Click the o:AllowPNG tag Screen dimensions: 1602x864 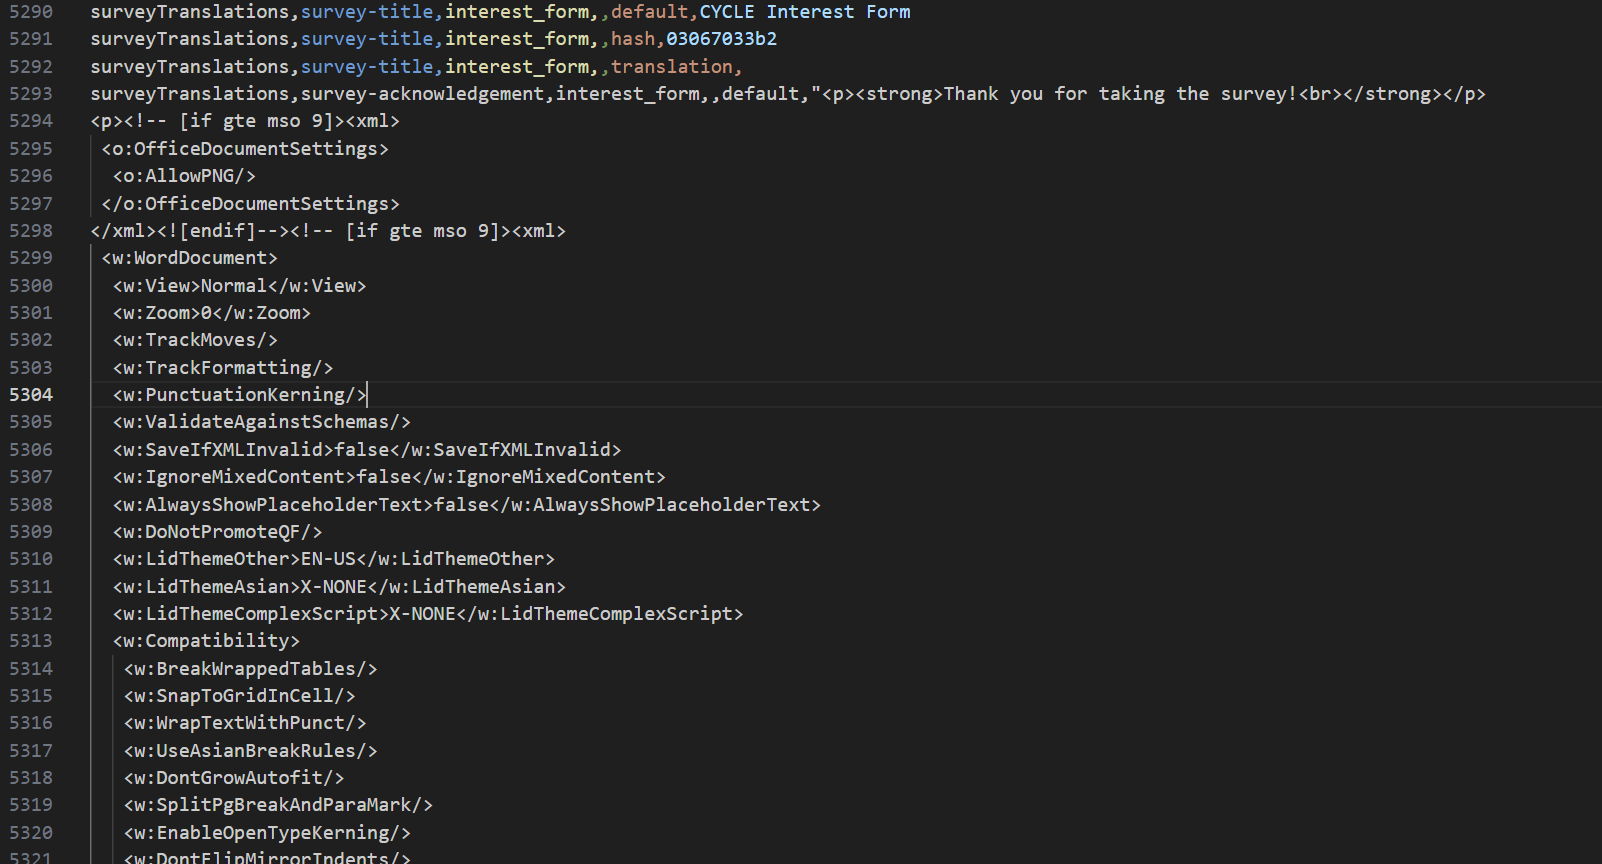point(184,176)
